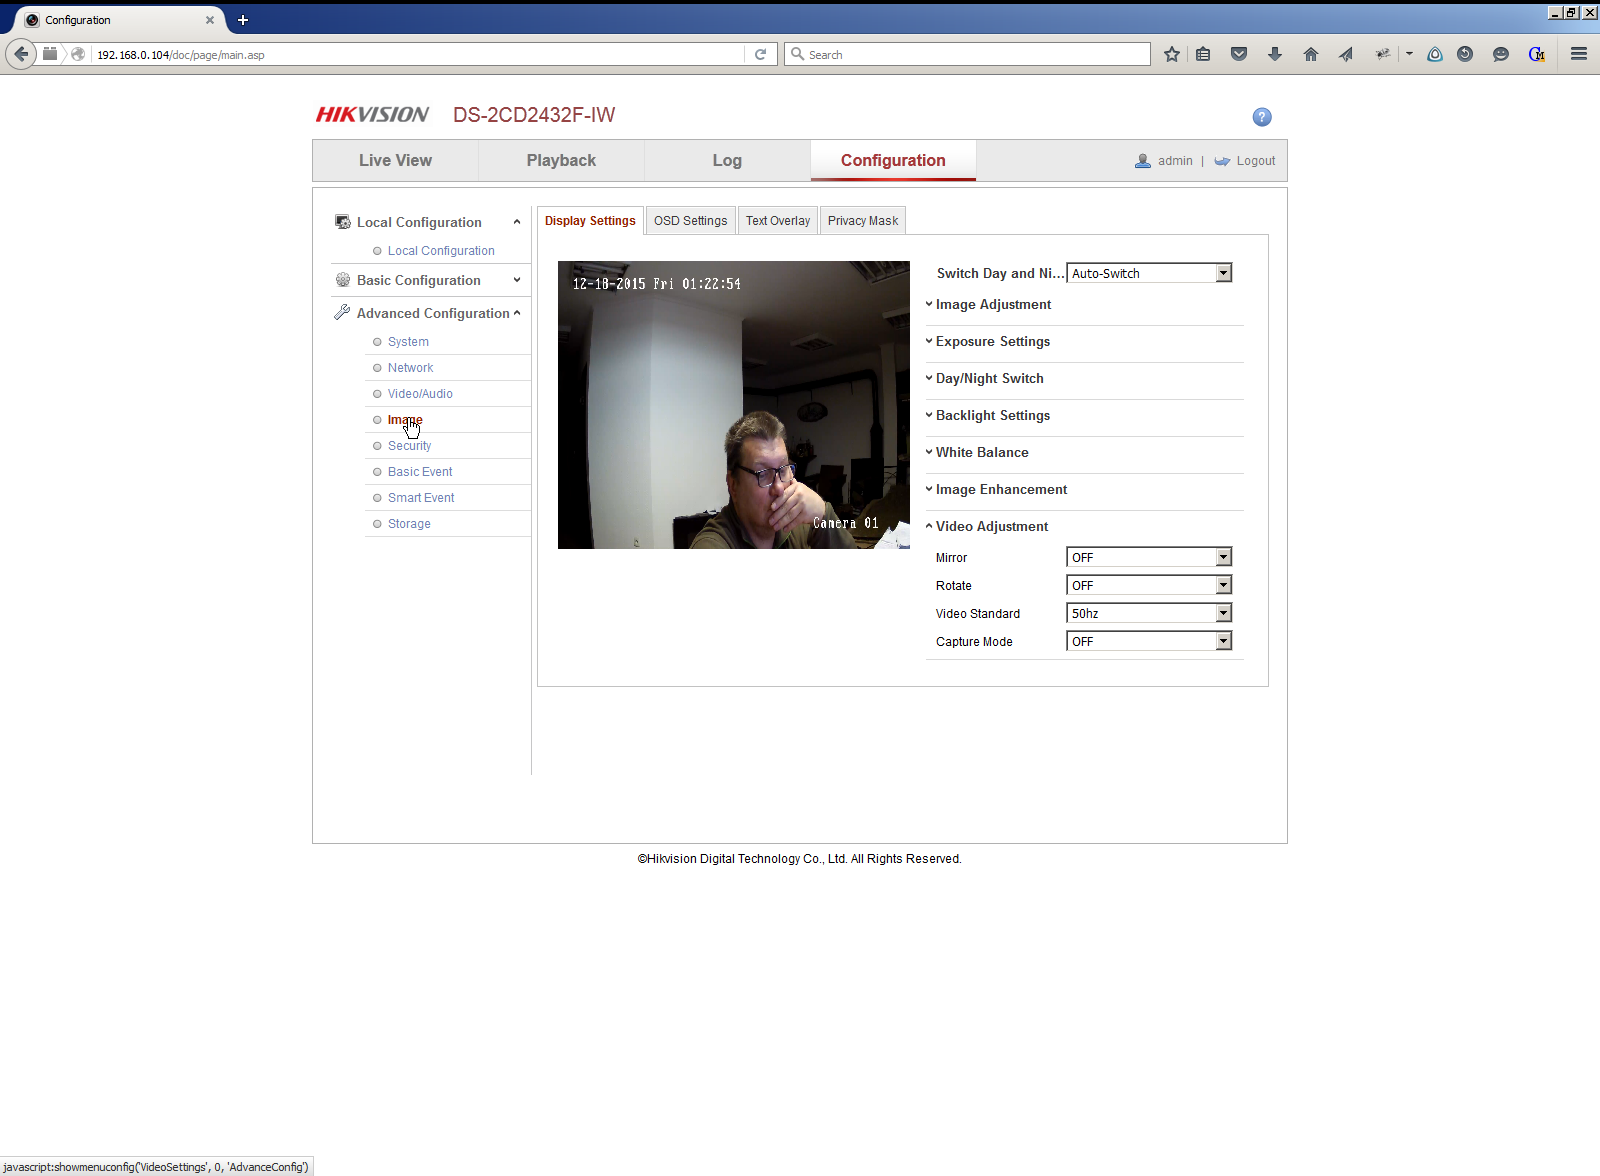Collapse Advanced Configuration menu group
Screen dimensions: 1600x1176
click(x=430, y=313)
